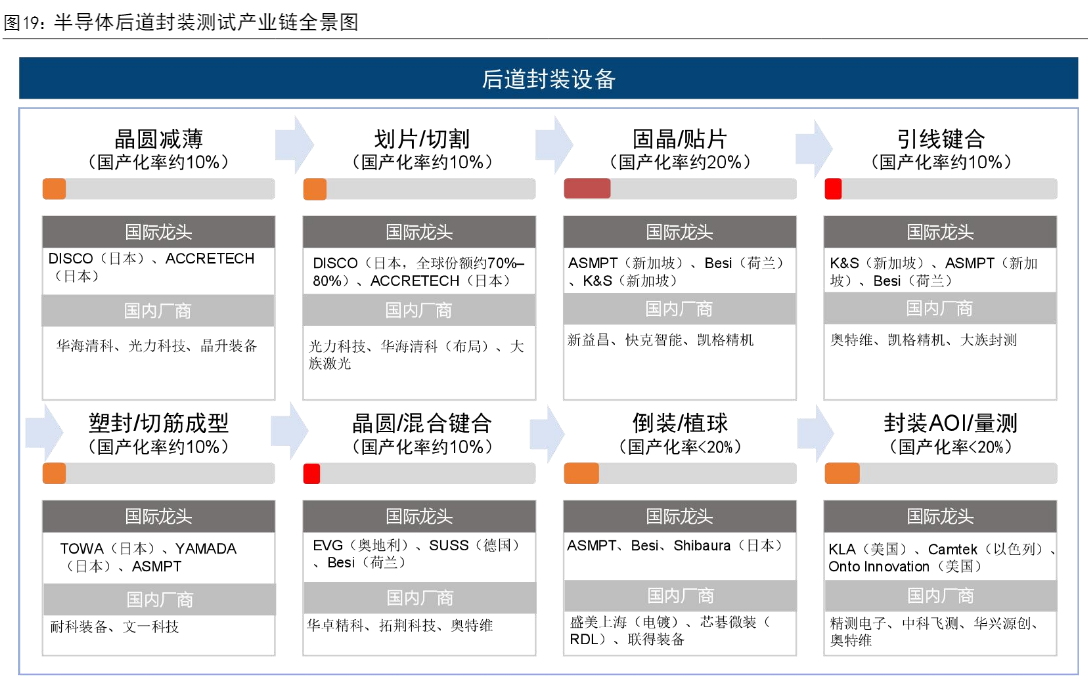Click the text '华卓精科、拓荆科技、奥特维'
1088x683 pixels.
pyautogui.click(x=400, y=625)
